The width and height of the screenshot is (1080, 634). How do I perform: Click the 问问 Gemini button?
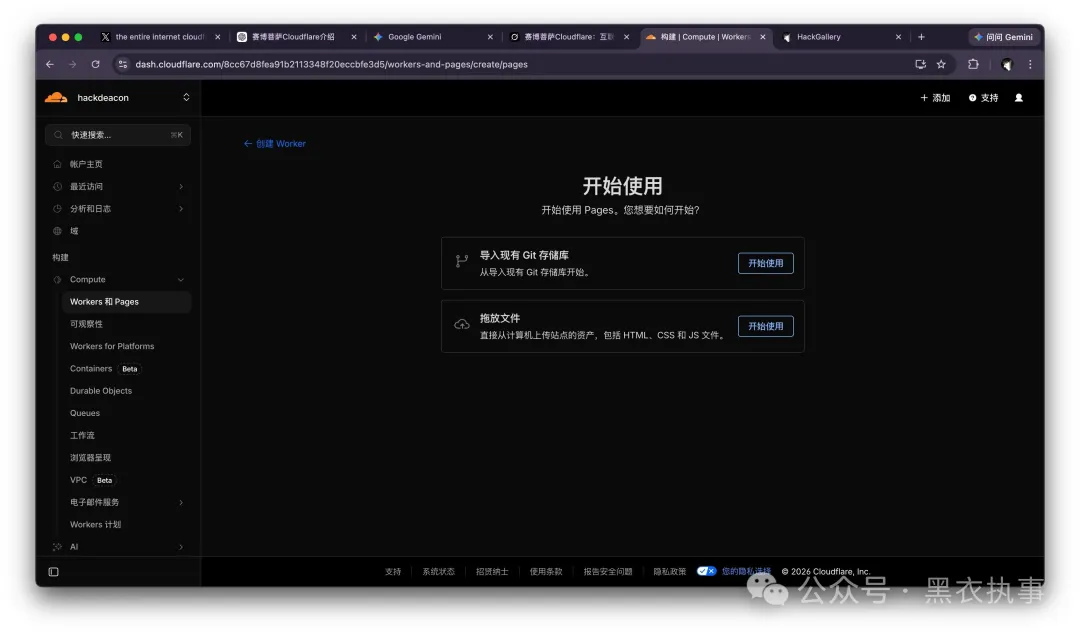click(x=1003, y=37)
